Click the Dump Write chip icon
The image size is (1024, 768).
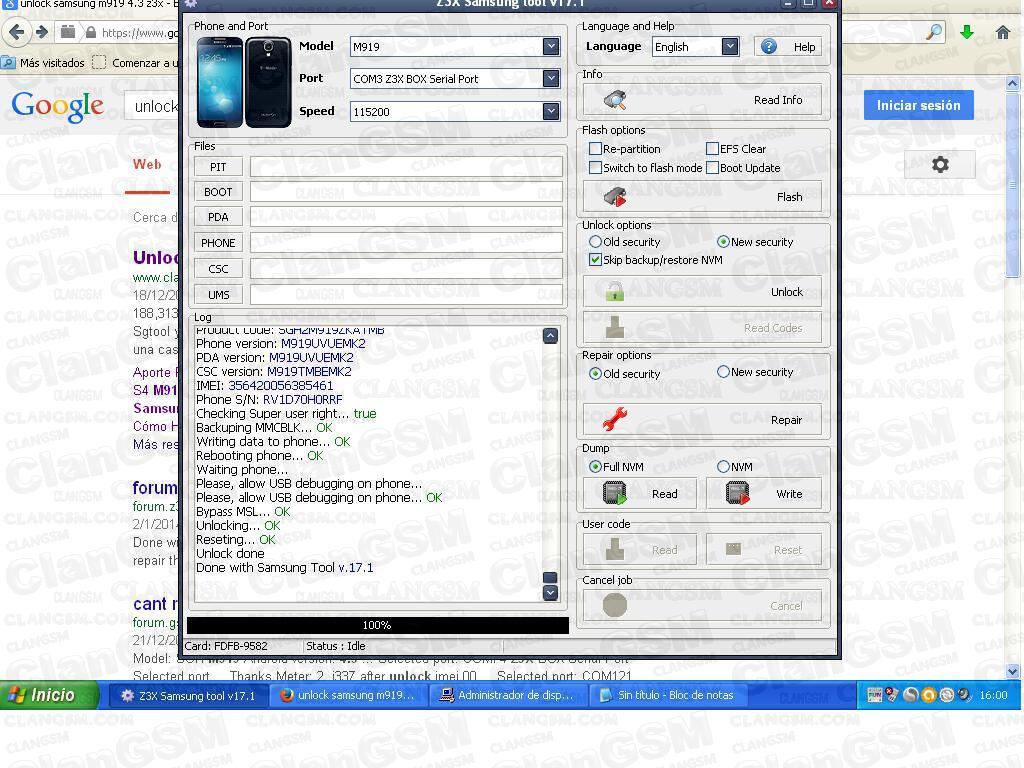click(738, 494)
